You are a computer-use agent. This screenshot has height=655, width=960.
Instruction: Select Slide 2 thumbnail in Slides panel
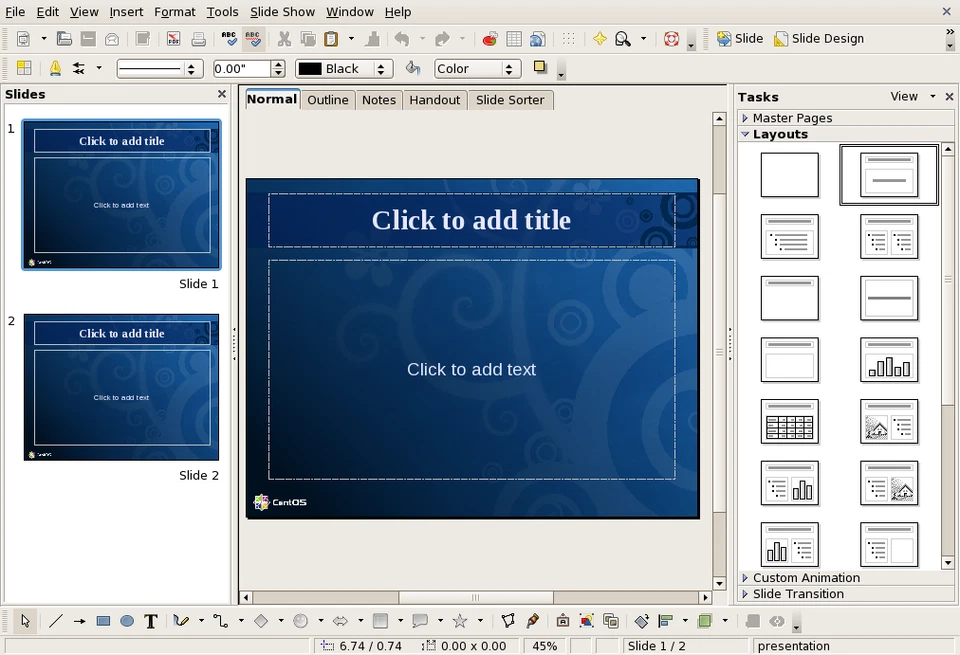[x=121, y=387]
